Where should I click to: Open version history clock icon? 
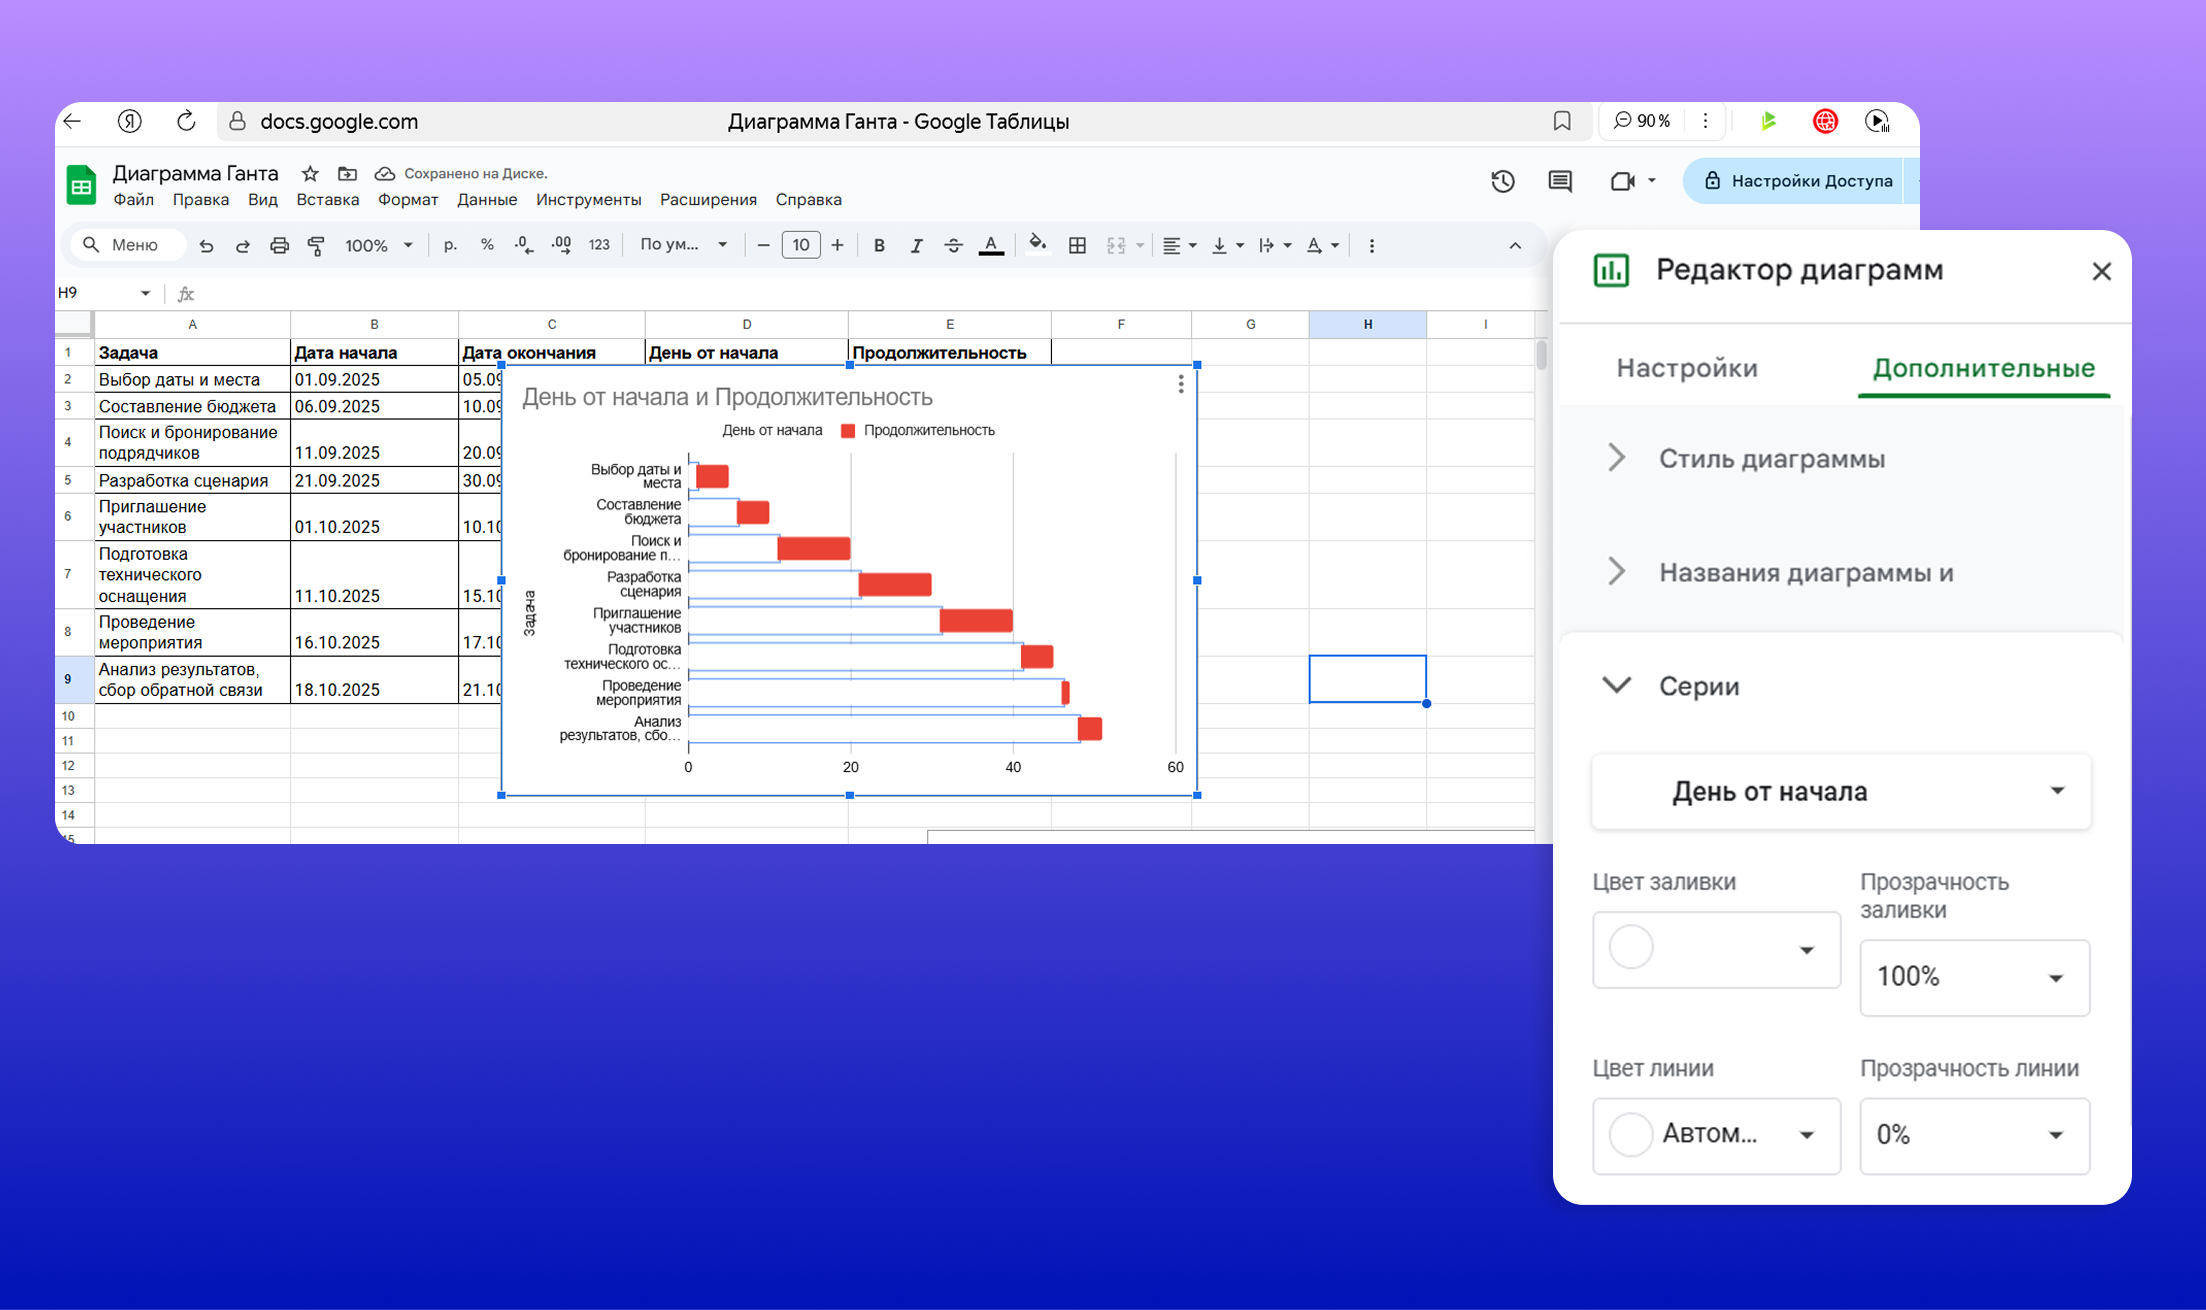[1502, 181]
